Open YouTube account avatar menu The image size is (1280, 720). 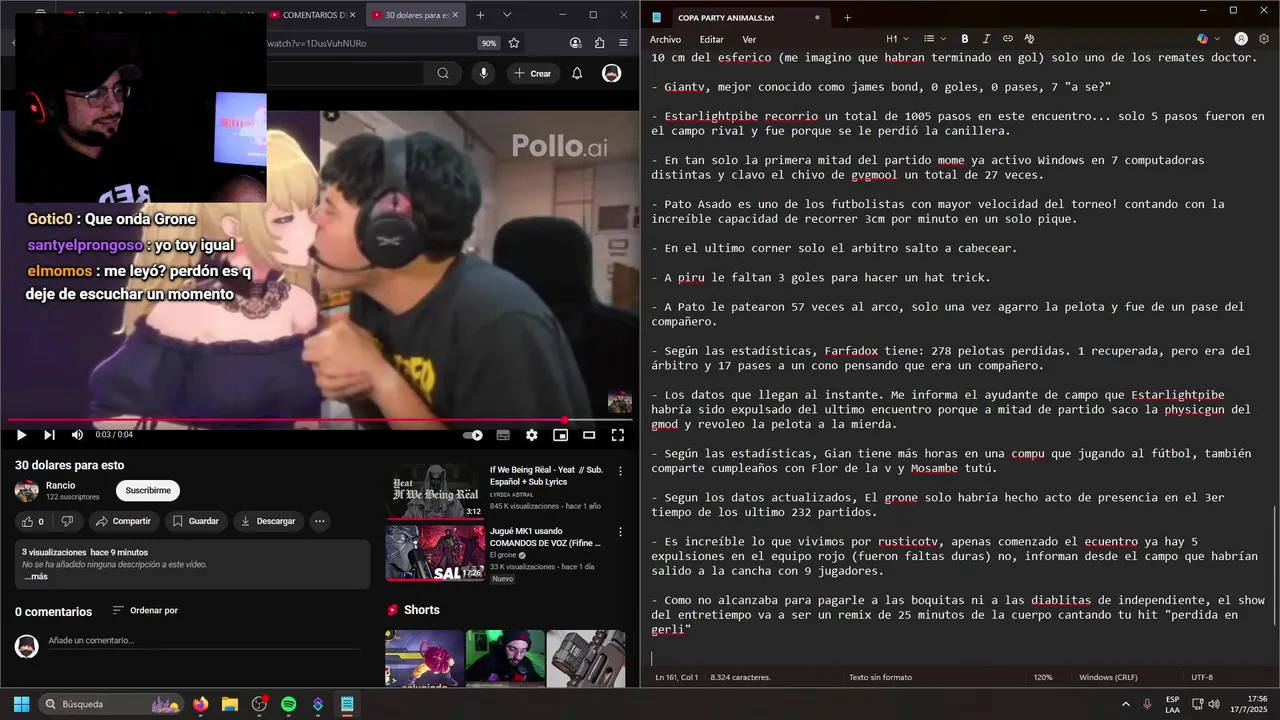pos(611,73)
